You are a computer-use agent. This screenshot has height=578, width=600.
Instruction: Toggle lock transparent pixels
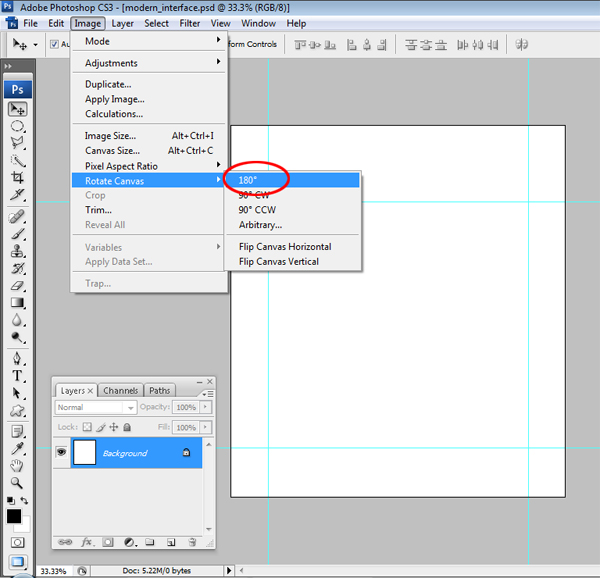click(x=87, y=427)
